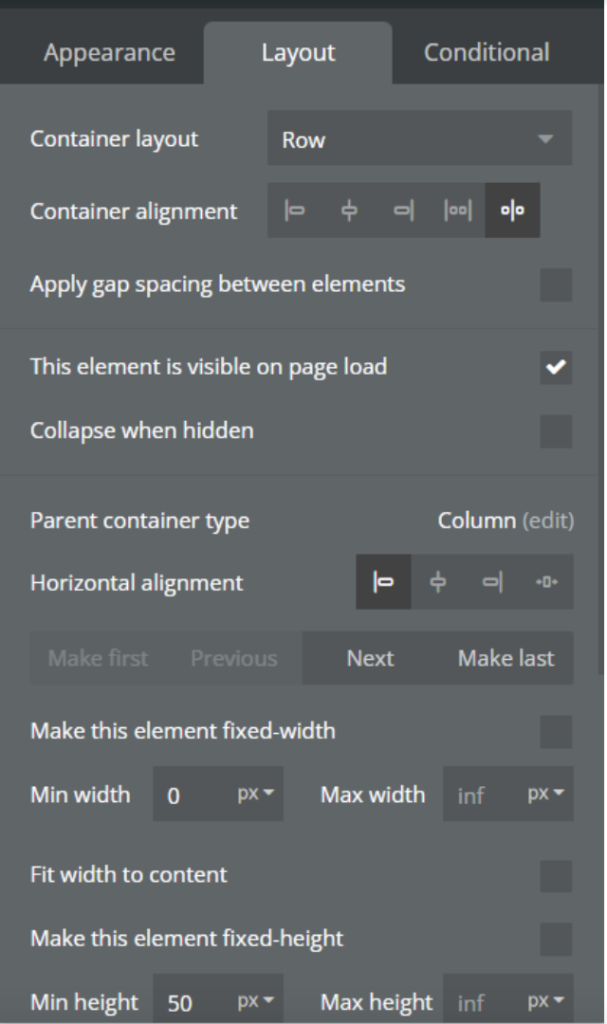Choose stretch horizontal alignment icon
The width and height of the screenshot is (607, 1024).
coord(546,583)
